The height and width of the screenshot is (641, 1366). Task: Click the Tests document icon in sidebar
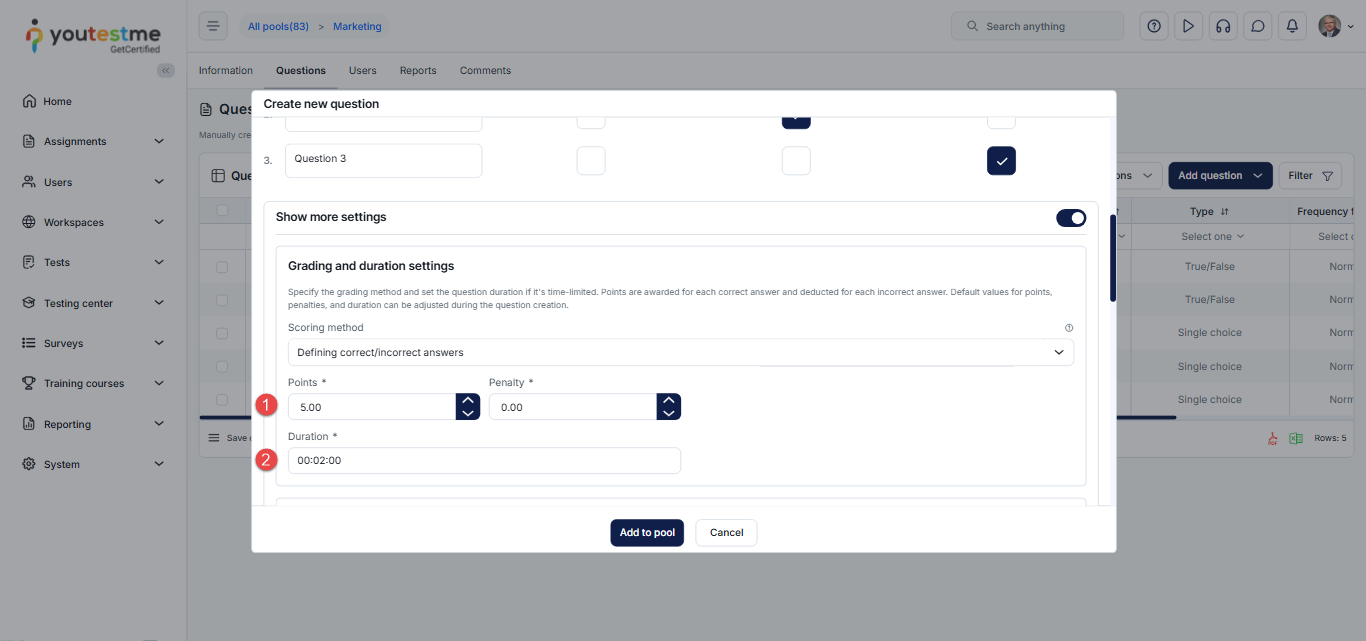(29, 262)
